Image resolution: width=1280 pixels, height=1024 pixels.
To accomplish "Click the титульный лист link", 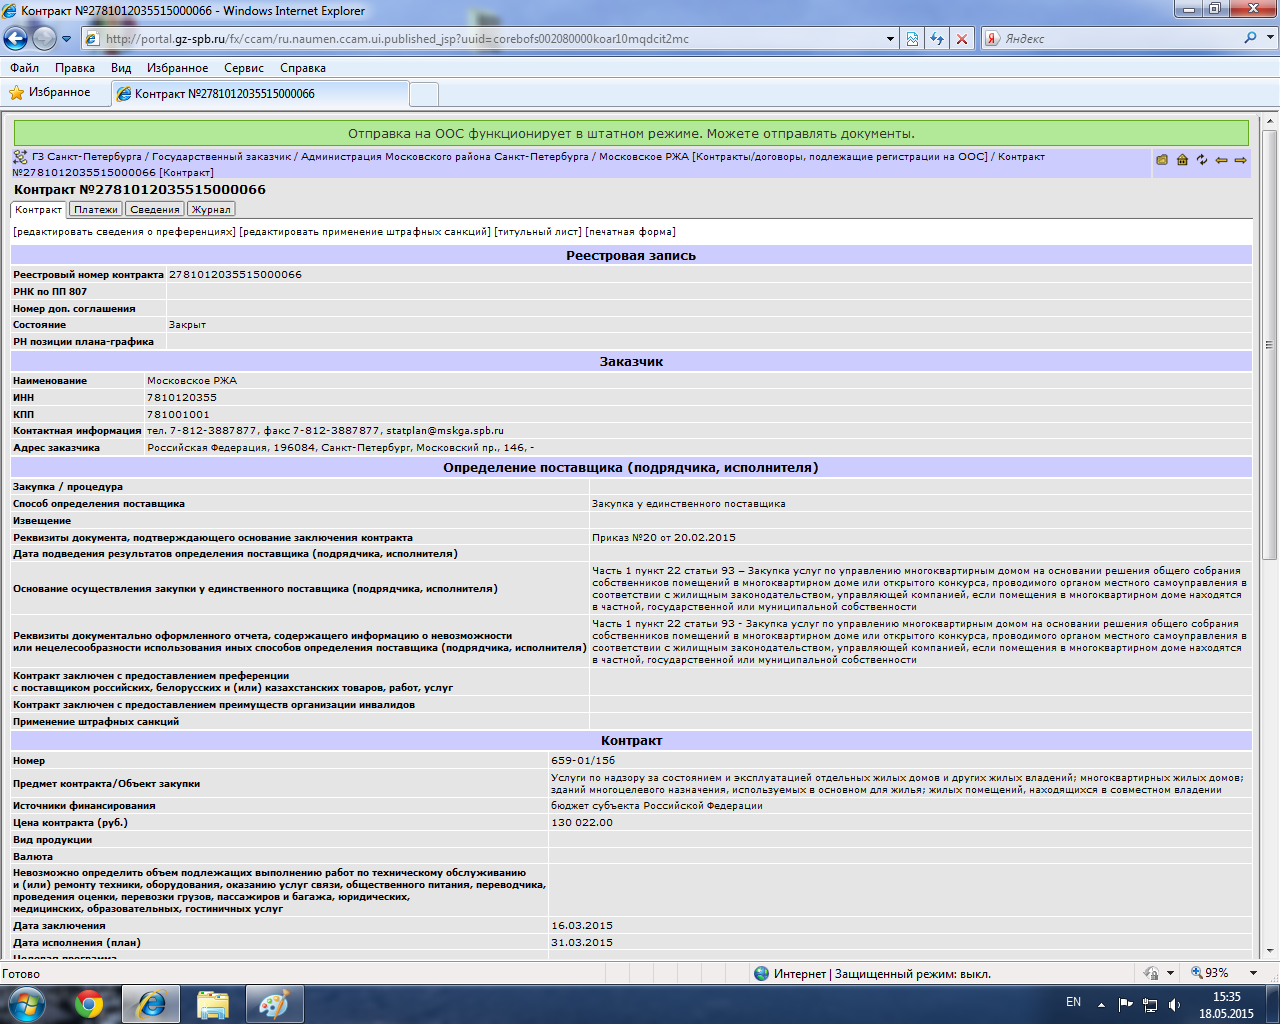I will [x=538, y=232].
